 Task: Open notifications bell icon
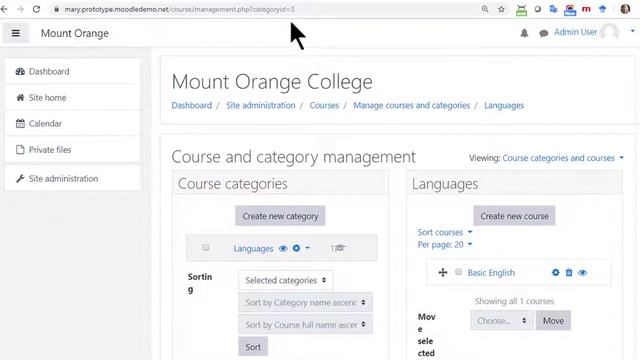tap(524, 33)
